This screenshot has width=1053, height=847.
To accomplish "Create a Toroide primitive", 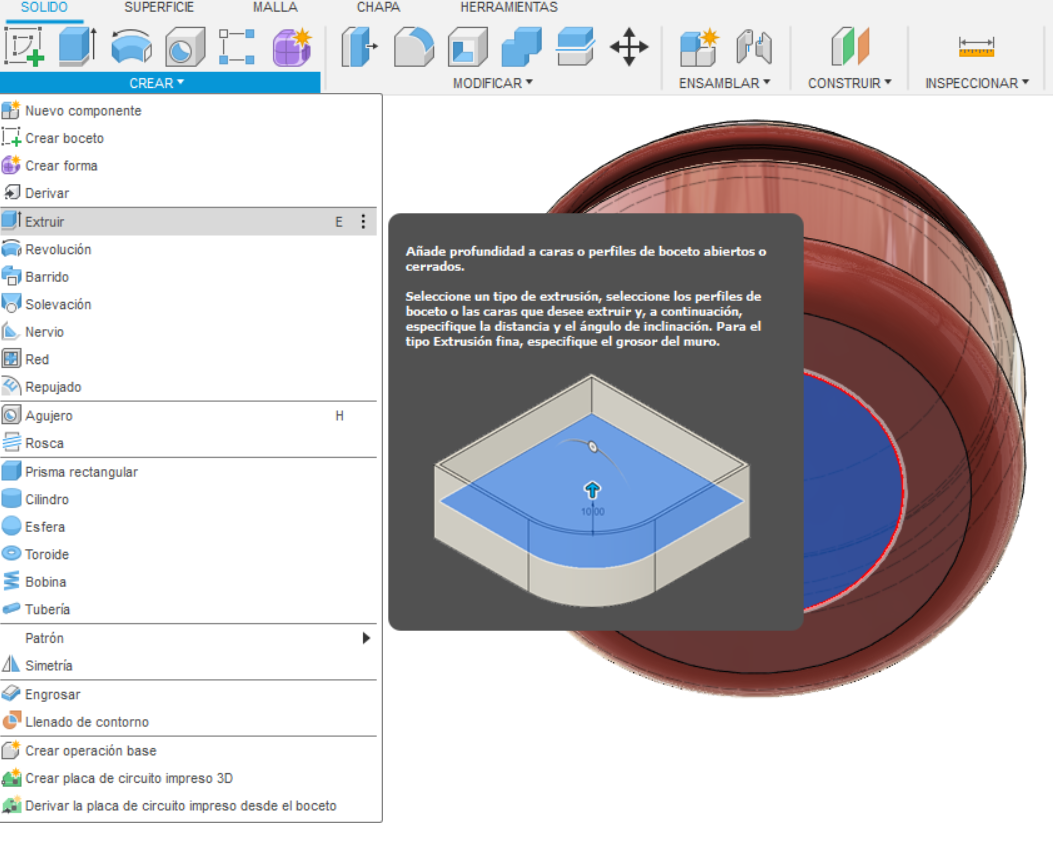I will click(189, 555).
